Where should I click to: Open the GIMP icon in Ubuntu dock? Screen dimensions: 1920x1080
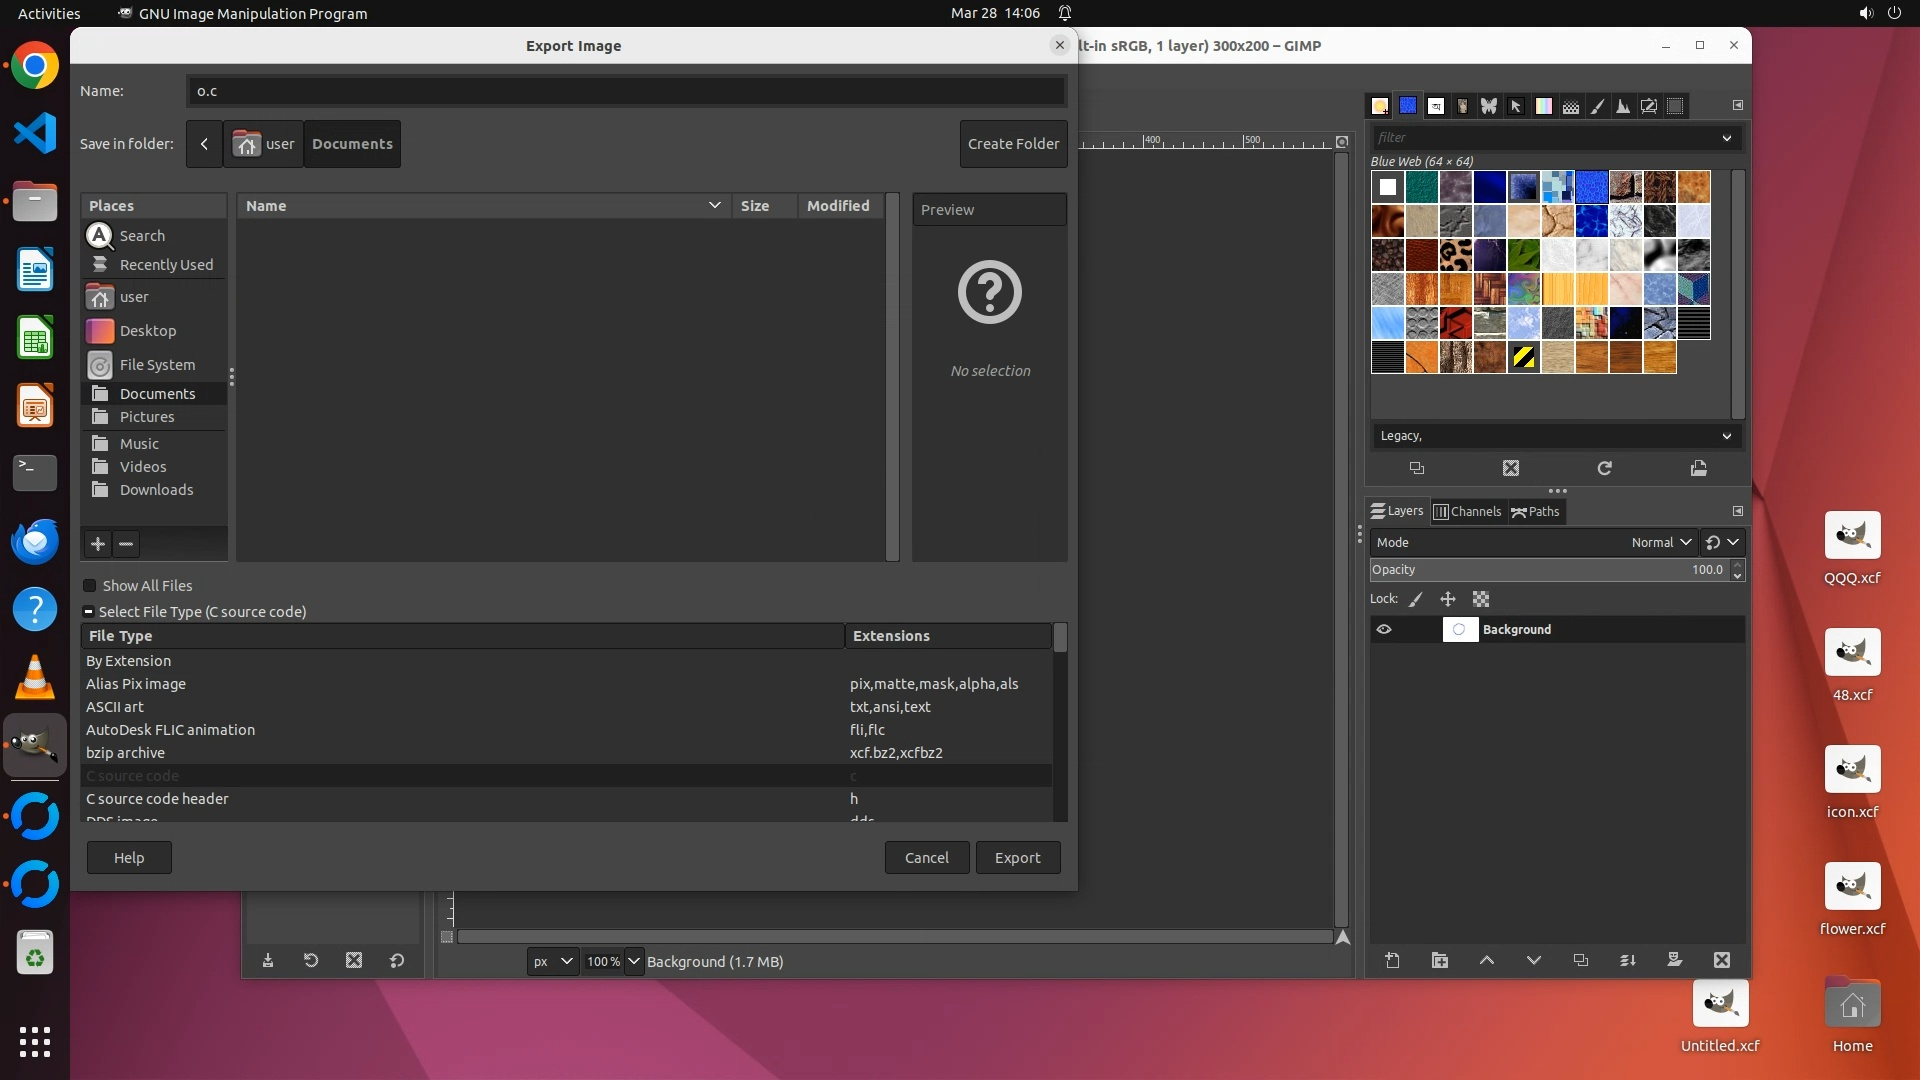(x=35, y=745)
